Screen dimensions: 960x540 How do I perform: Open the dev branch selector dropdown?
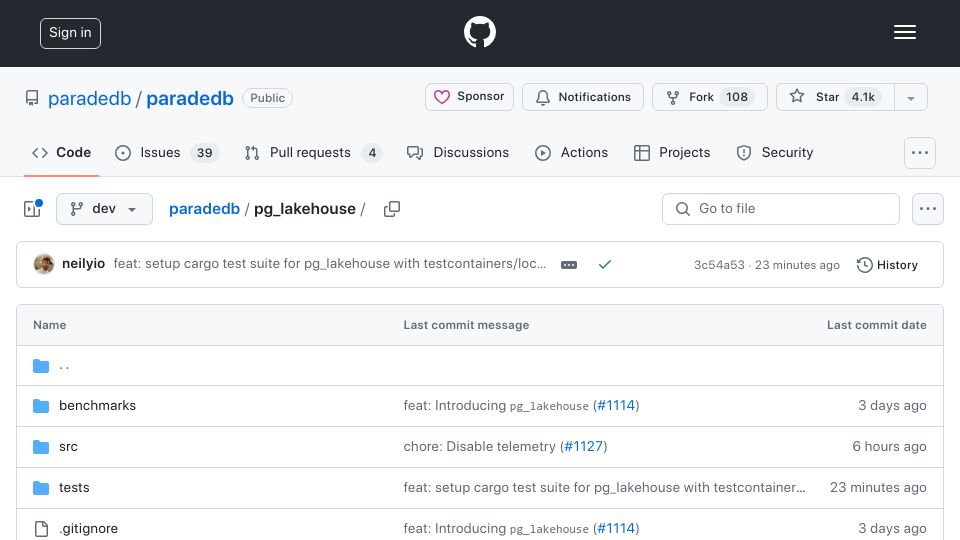pos(104,209)
